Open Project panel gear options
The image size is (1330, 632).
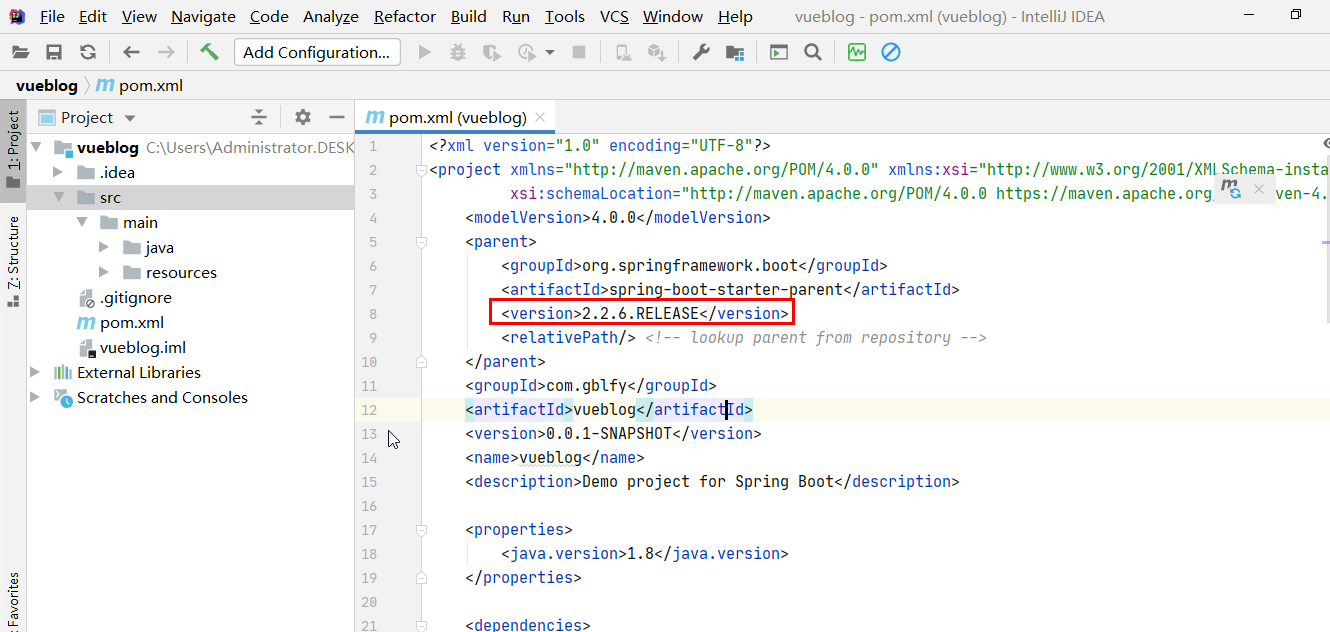[x=303, y=117]
